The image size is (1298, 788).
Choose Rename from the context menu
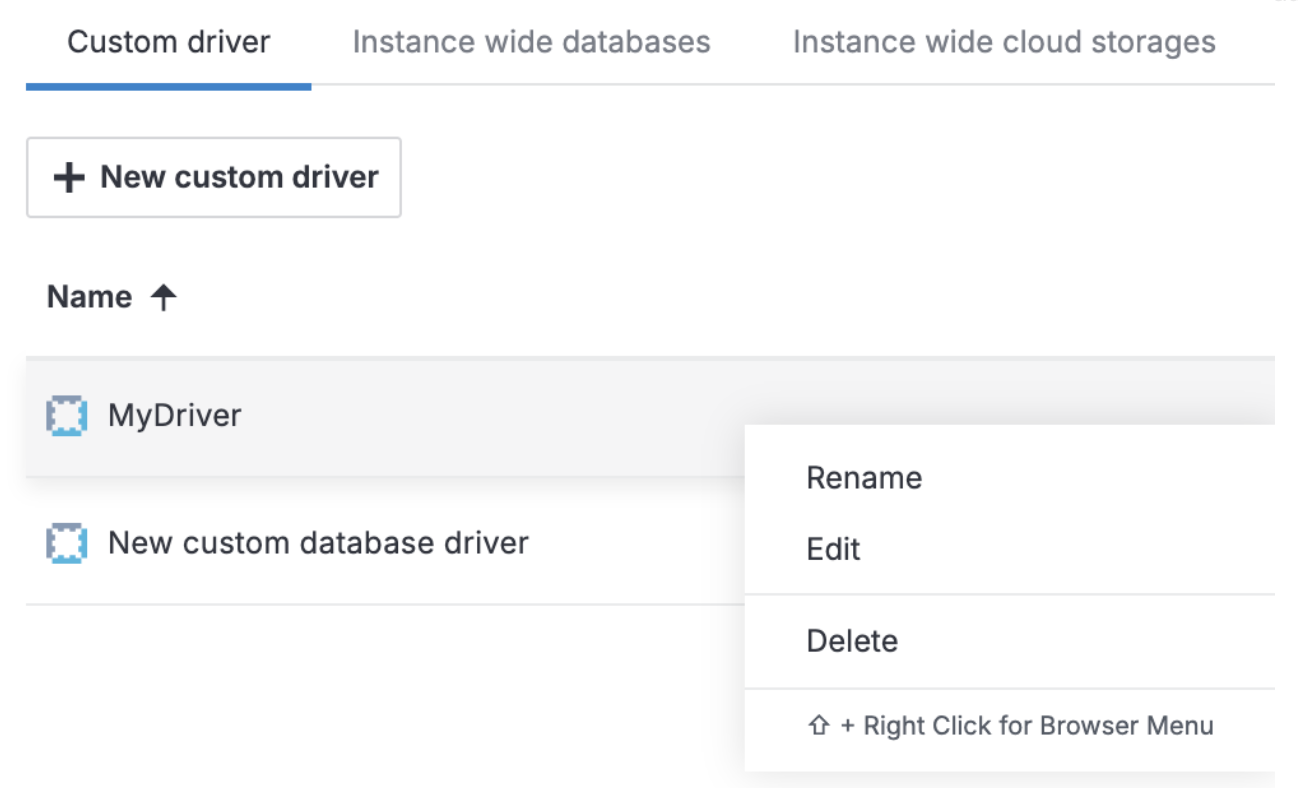click(x=864, y=478)
